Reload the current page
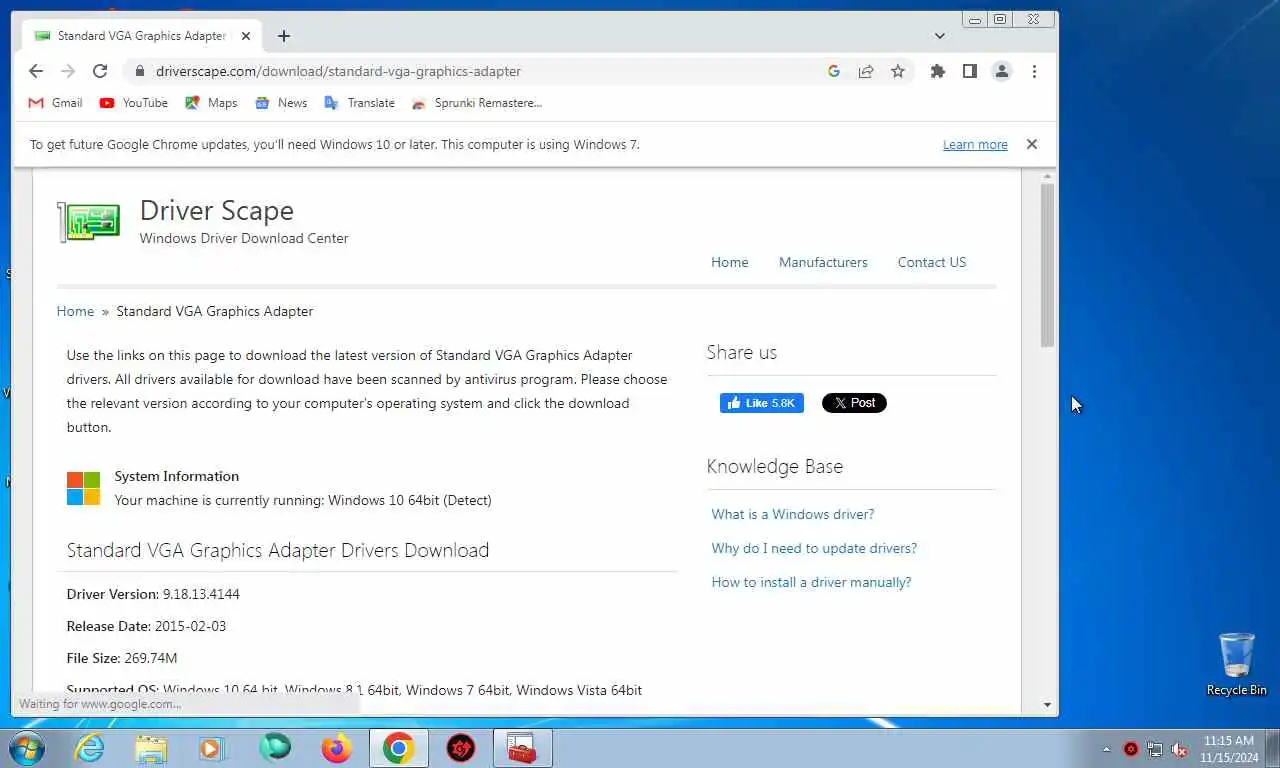This screenshot has height=768, width=1280. click(100, 71)
